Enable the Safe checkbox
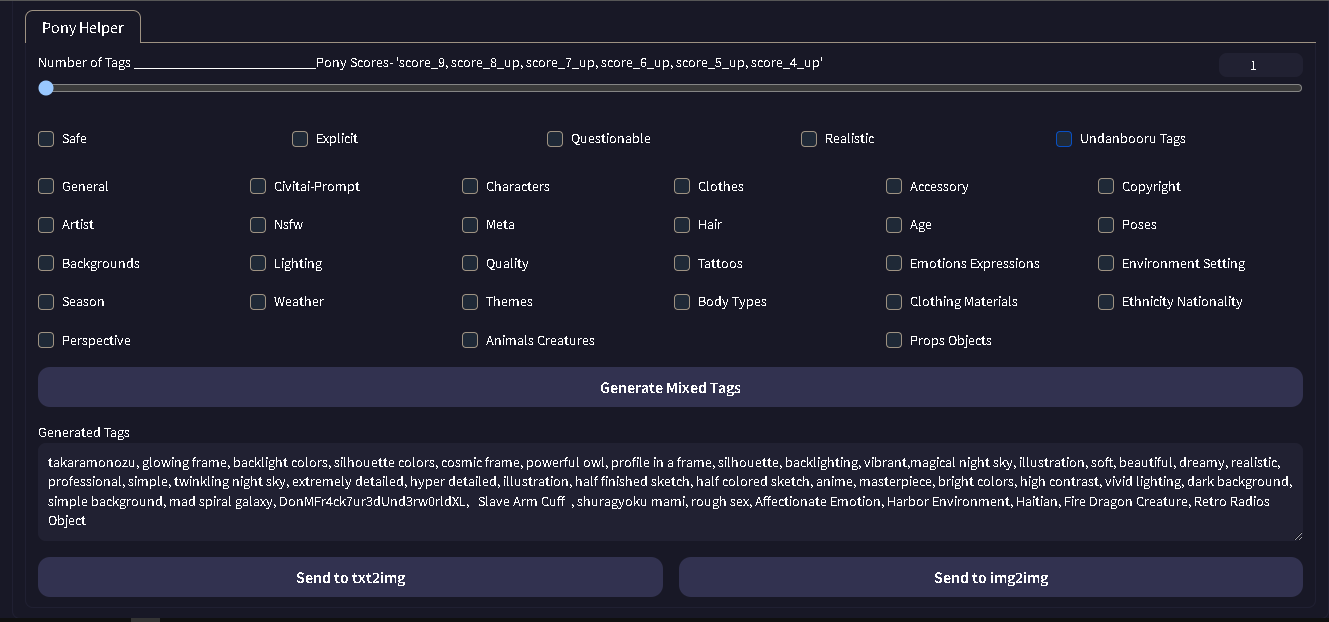This screenshot has height=622, width=1329. pos(46,139)
